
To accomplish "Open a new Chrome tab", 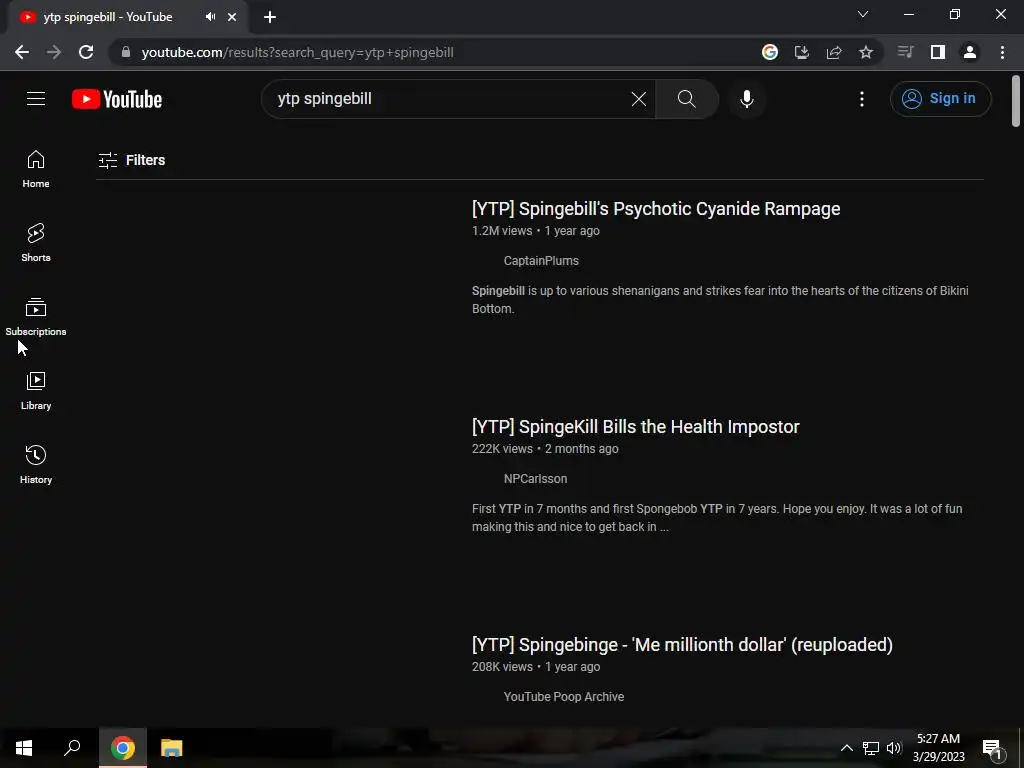I will tap(270, 17).
